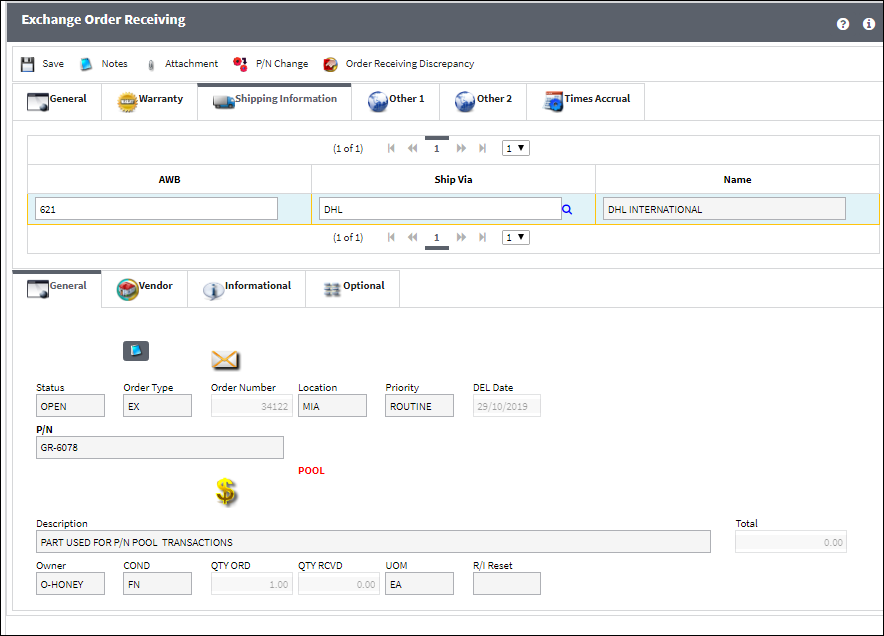This screenshot has width=884, height=636.
Task: Switch to the upper General tab
Action: 57,101
